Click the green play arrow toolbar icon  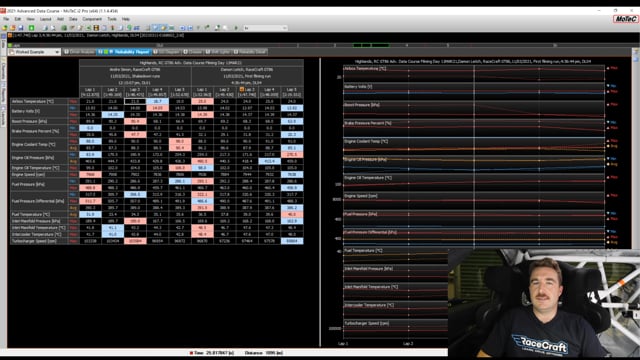tap(236, 28)
